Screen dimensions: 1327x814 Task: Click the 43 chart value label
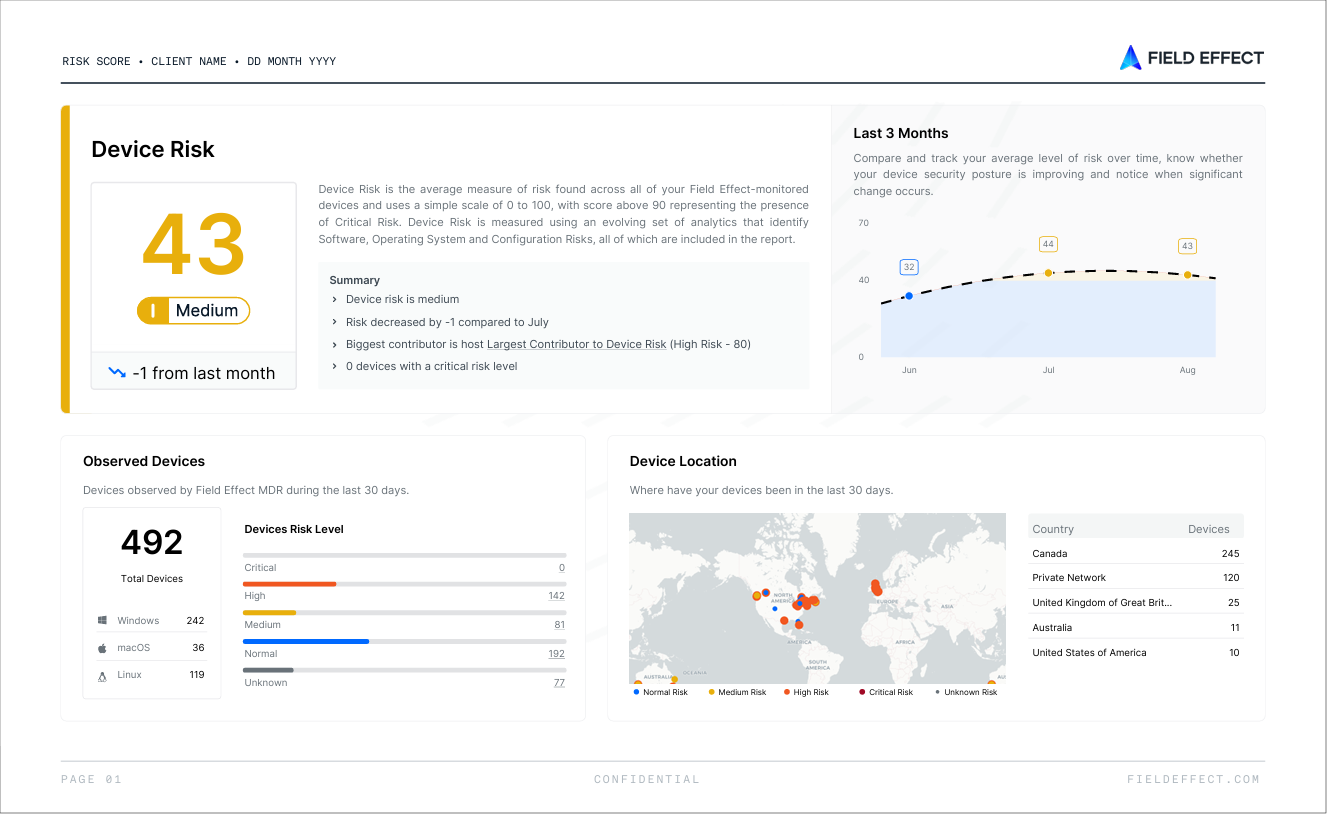pos(1187,246)
